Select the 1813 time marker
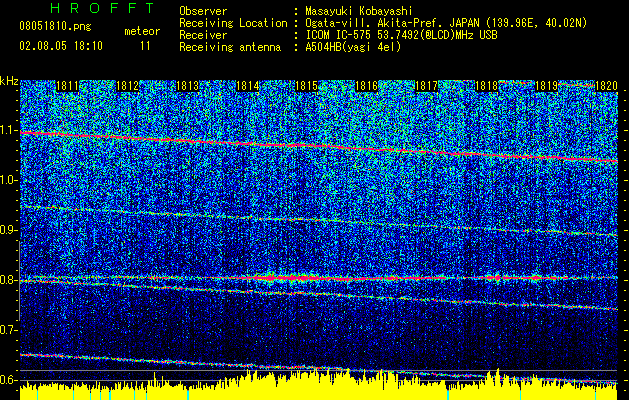 pos(187,87)
